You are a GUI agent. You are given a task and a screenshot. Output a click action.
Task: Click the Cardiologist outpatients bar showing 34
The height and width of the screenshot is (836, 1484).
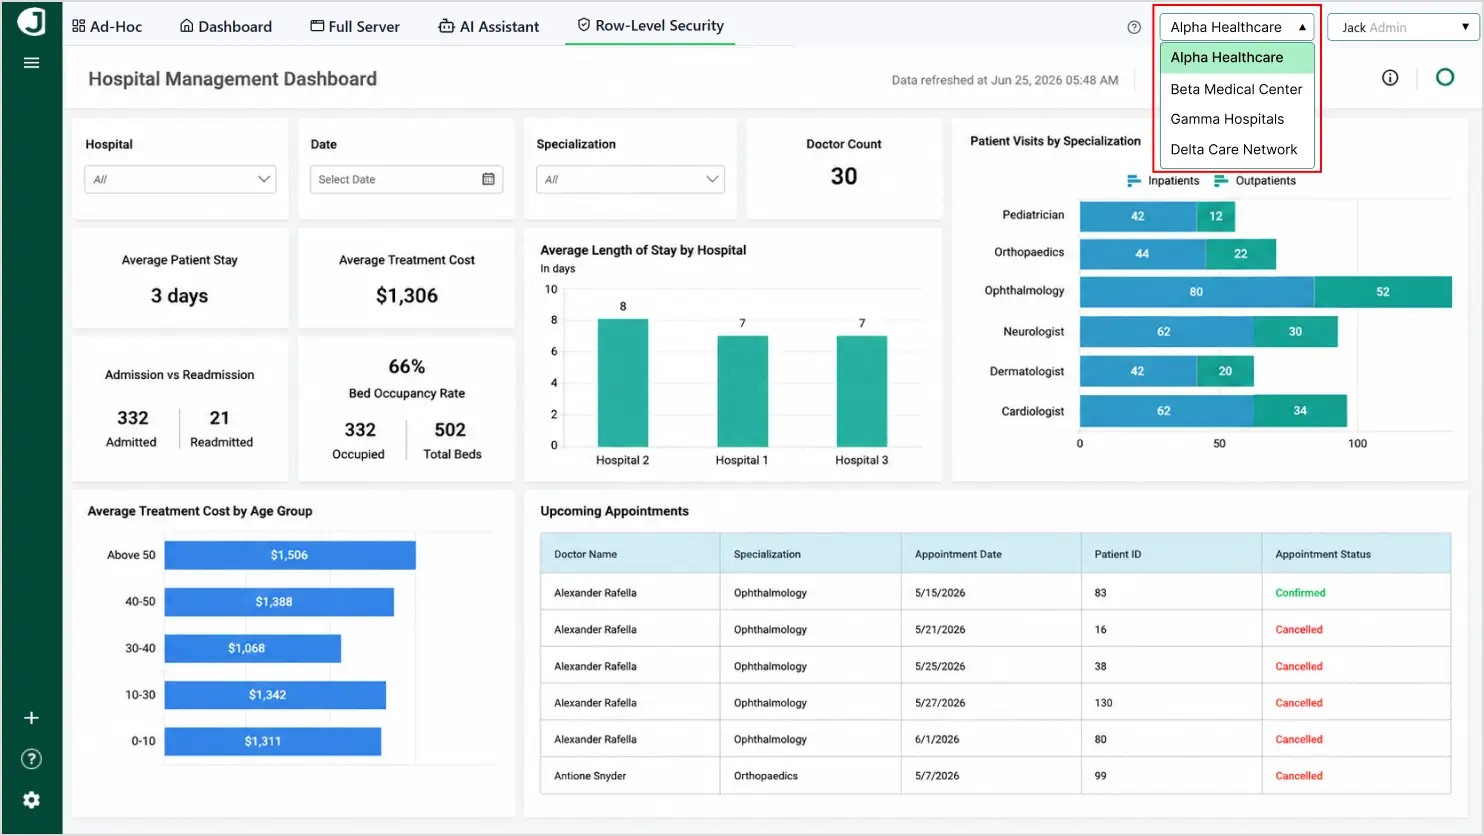[1300, 411]
